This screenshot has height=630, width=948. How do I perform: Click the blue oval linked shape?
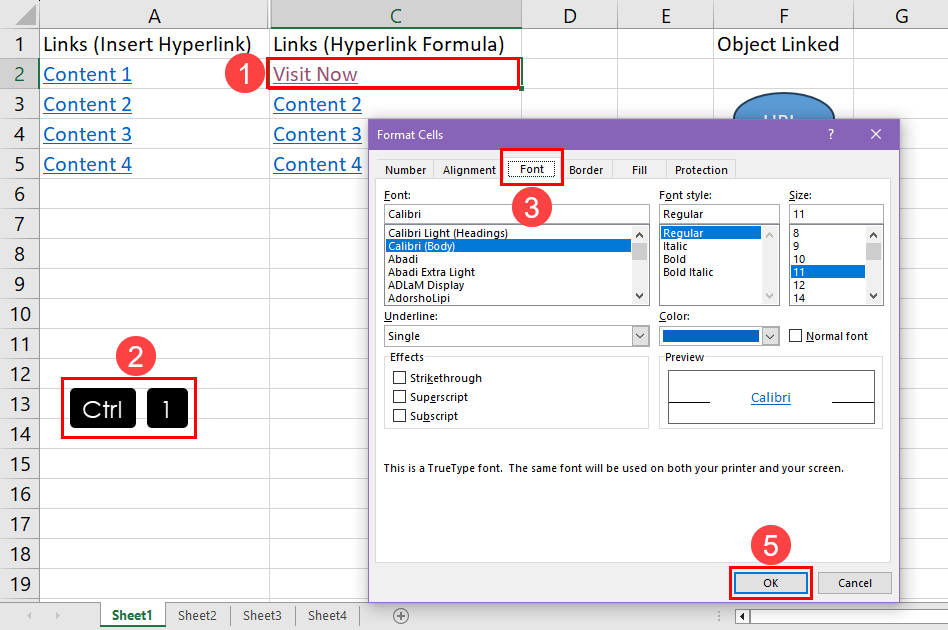click(783, 106)
